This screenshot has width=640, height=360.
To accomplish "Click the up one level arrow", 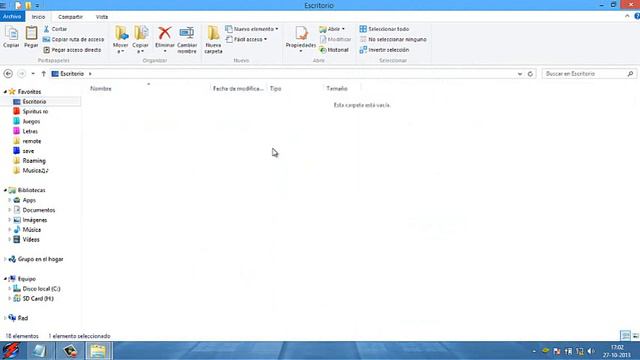I will (44, 74).
